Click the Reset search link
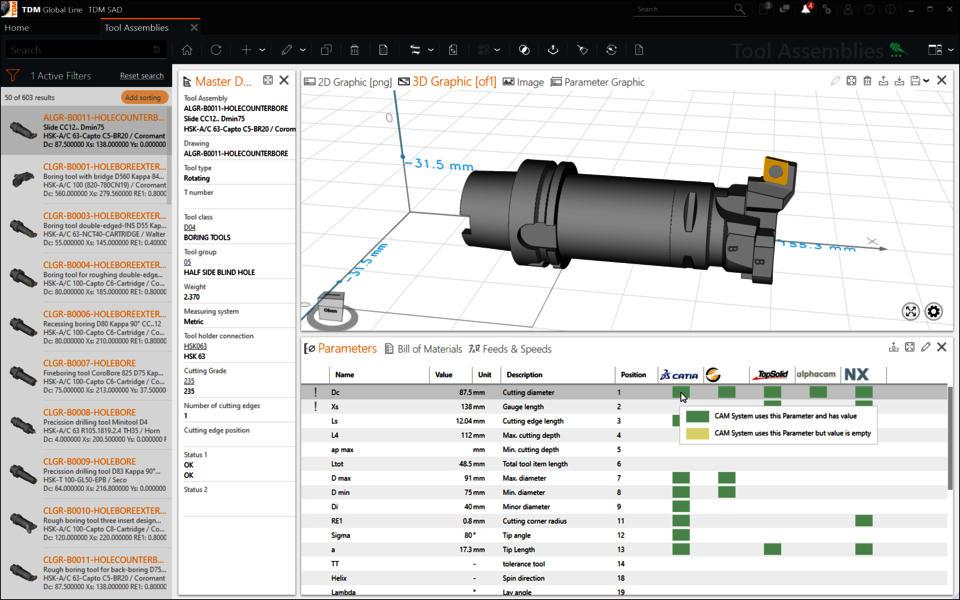The image size is (960, 600). coord(142,76)
